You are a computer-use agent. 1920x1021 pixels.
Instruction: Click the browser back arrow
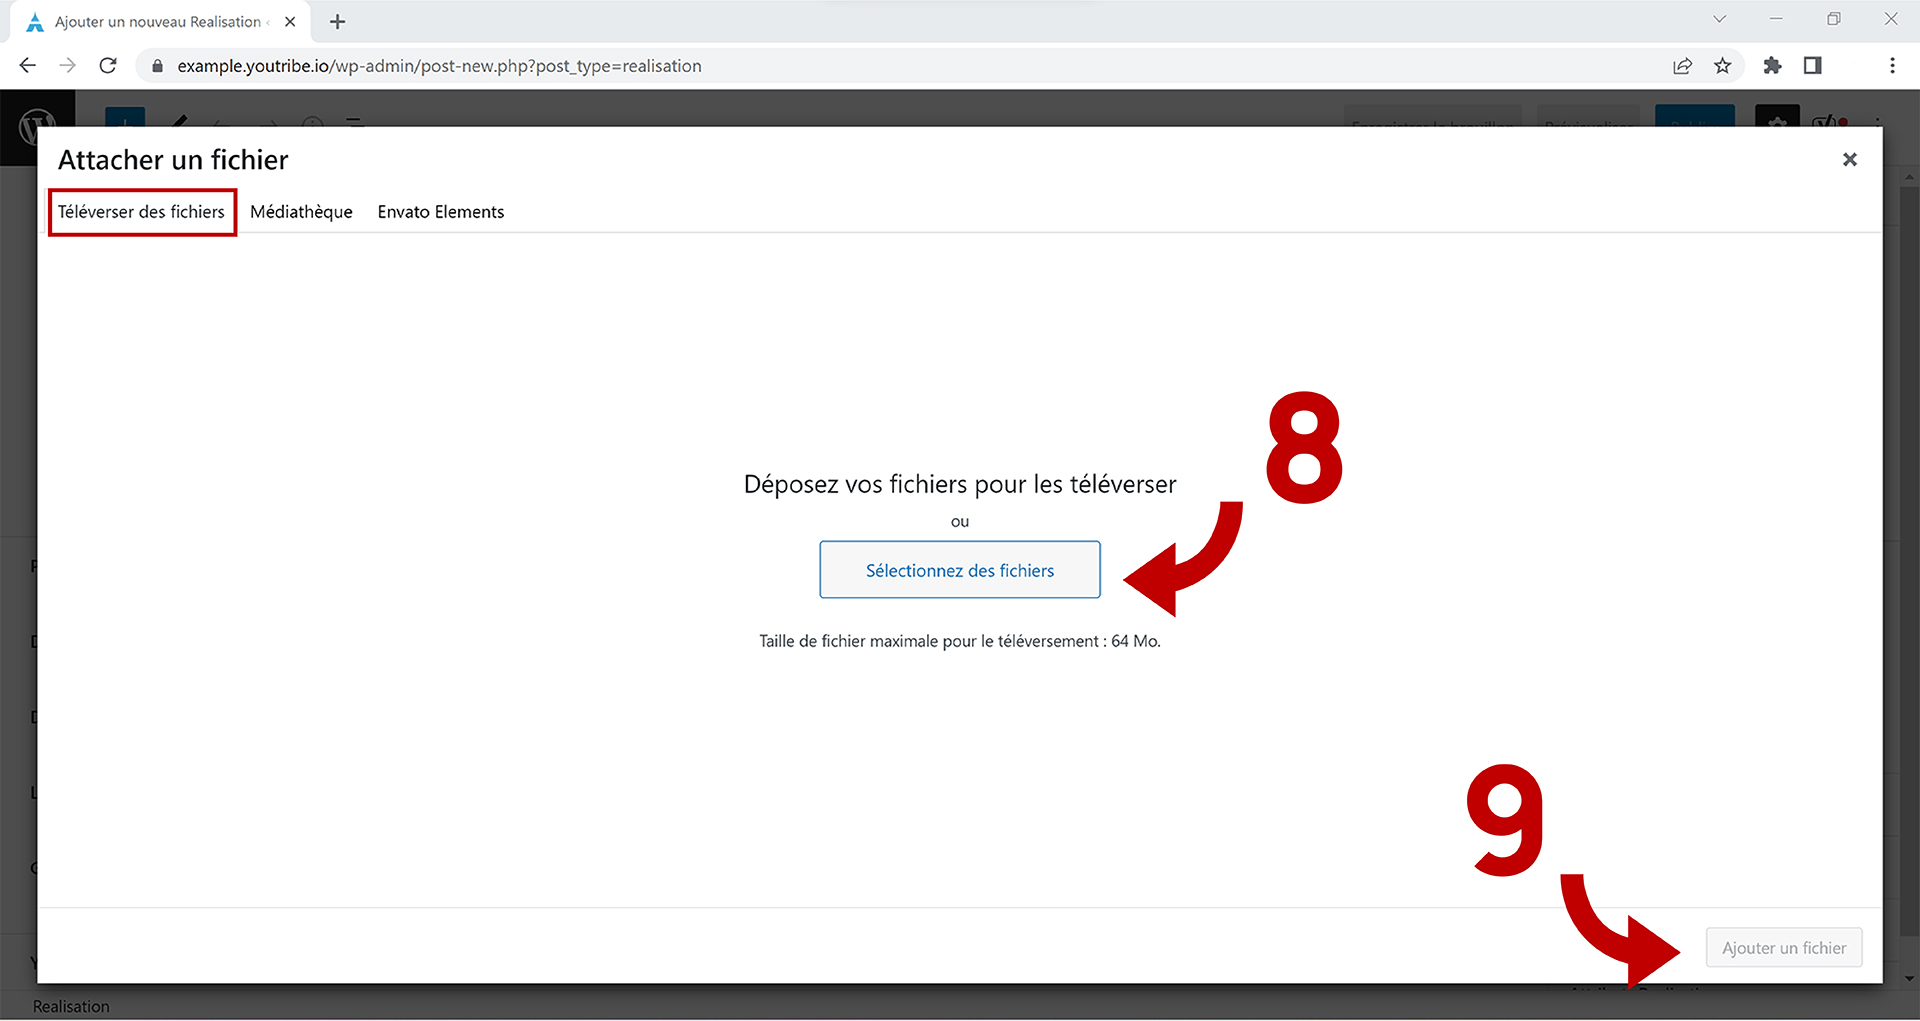tap(28, 66)
